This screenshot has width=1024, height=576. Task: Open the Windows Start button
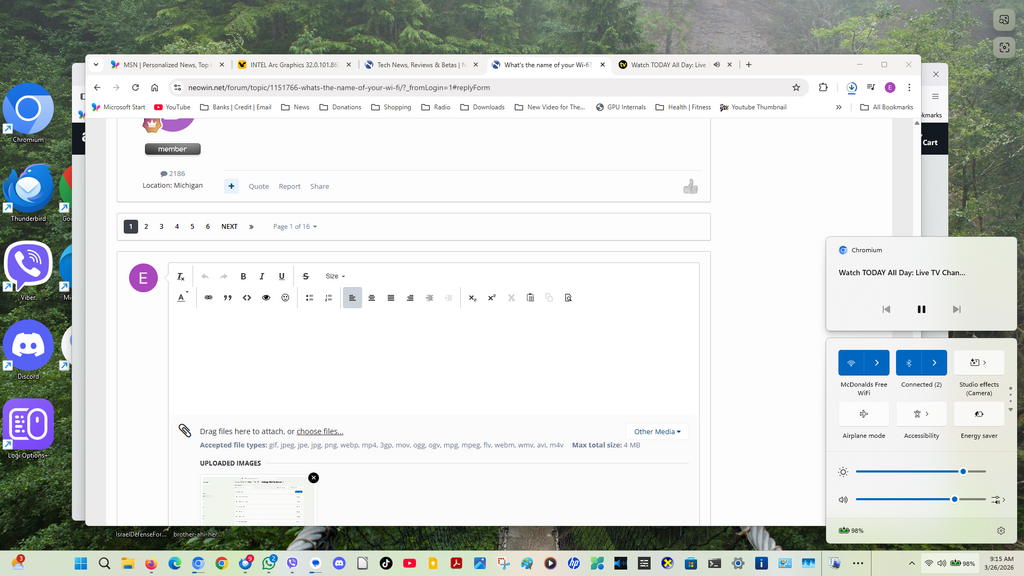pos(80,564)
